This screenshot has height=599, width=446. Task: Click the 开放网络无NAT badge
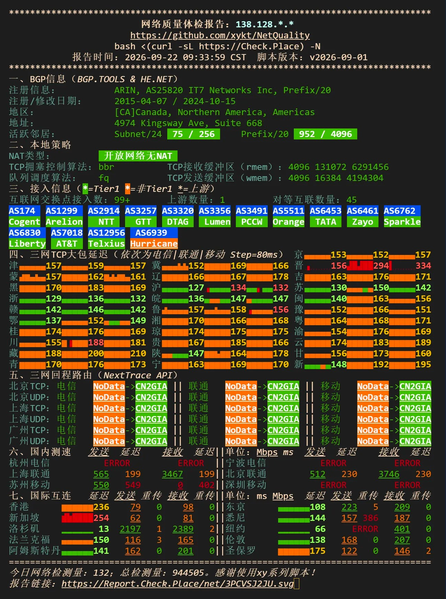pos(138,156)
